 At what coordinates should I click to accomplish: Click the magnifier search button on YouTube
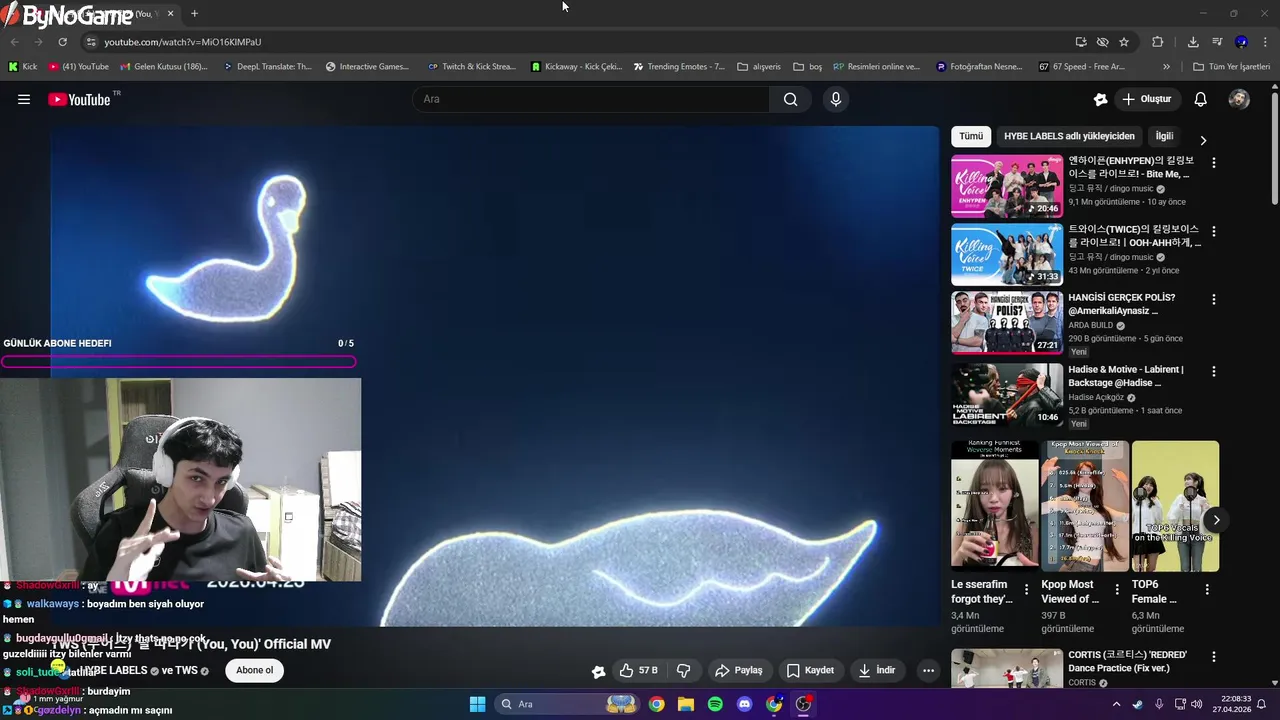point(791,99)
